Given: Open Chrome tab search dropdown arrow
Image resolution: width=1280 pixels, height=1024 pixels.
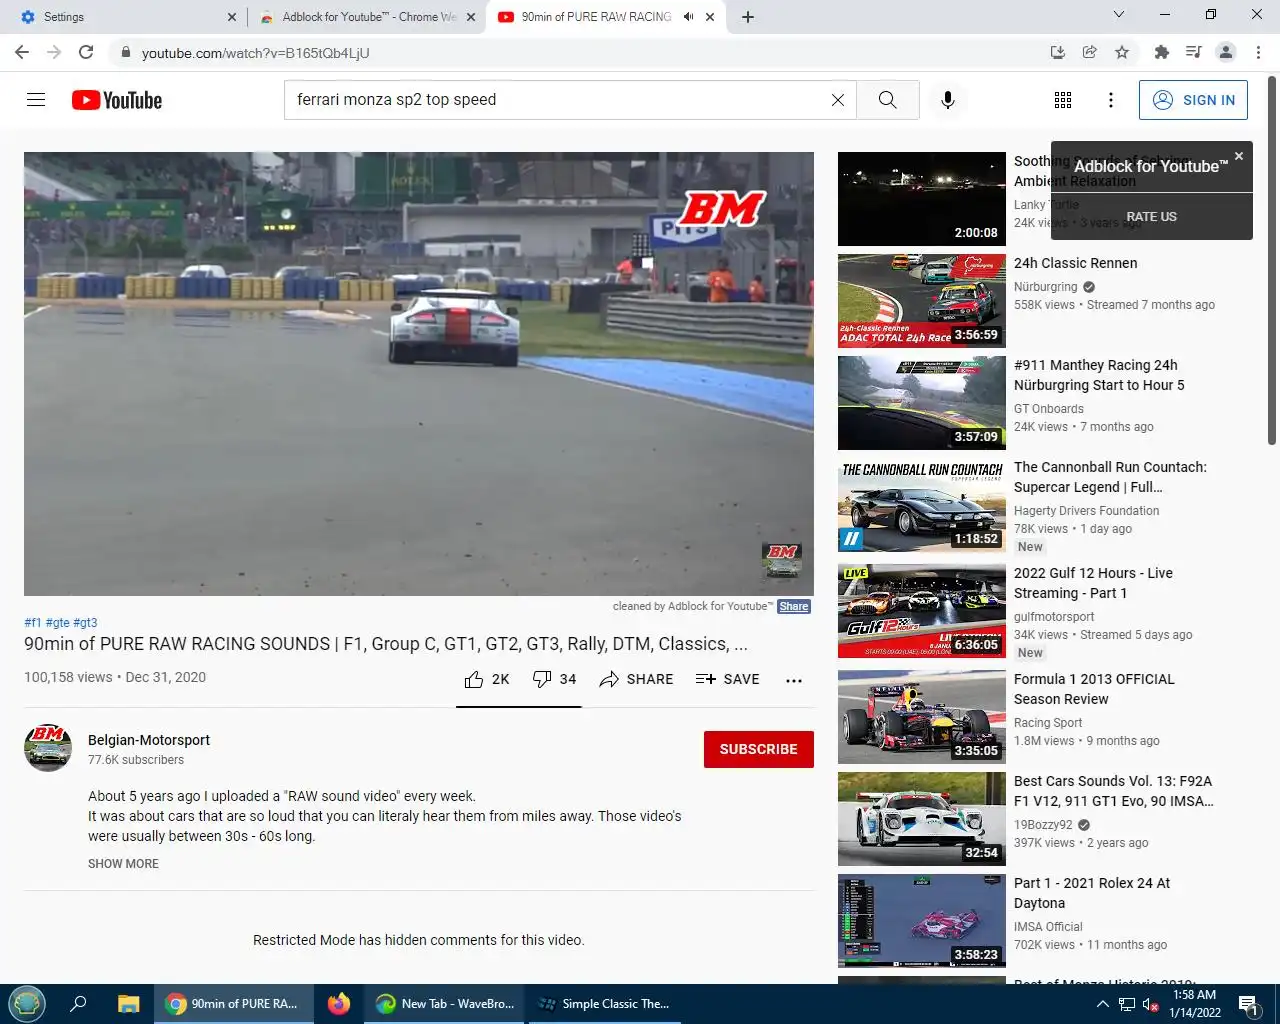Looking at the screenshot, I should click(1119, 14).
